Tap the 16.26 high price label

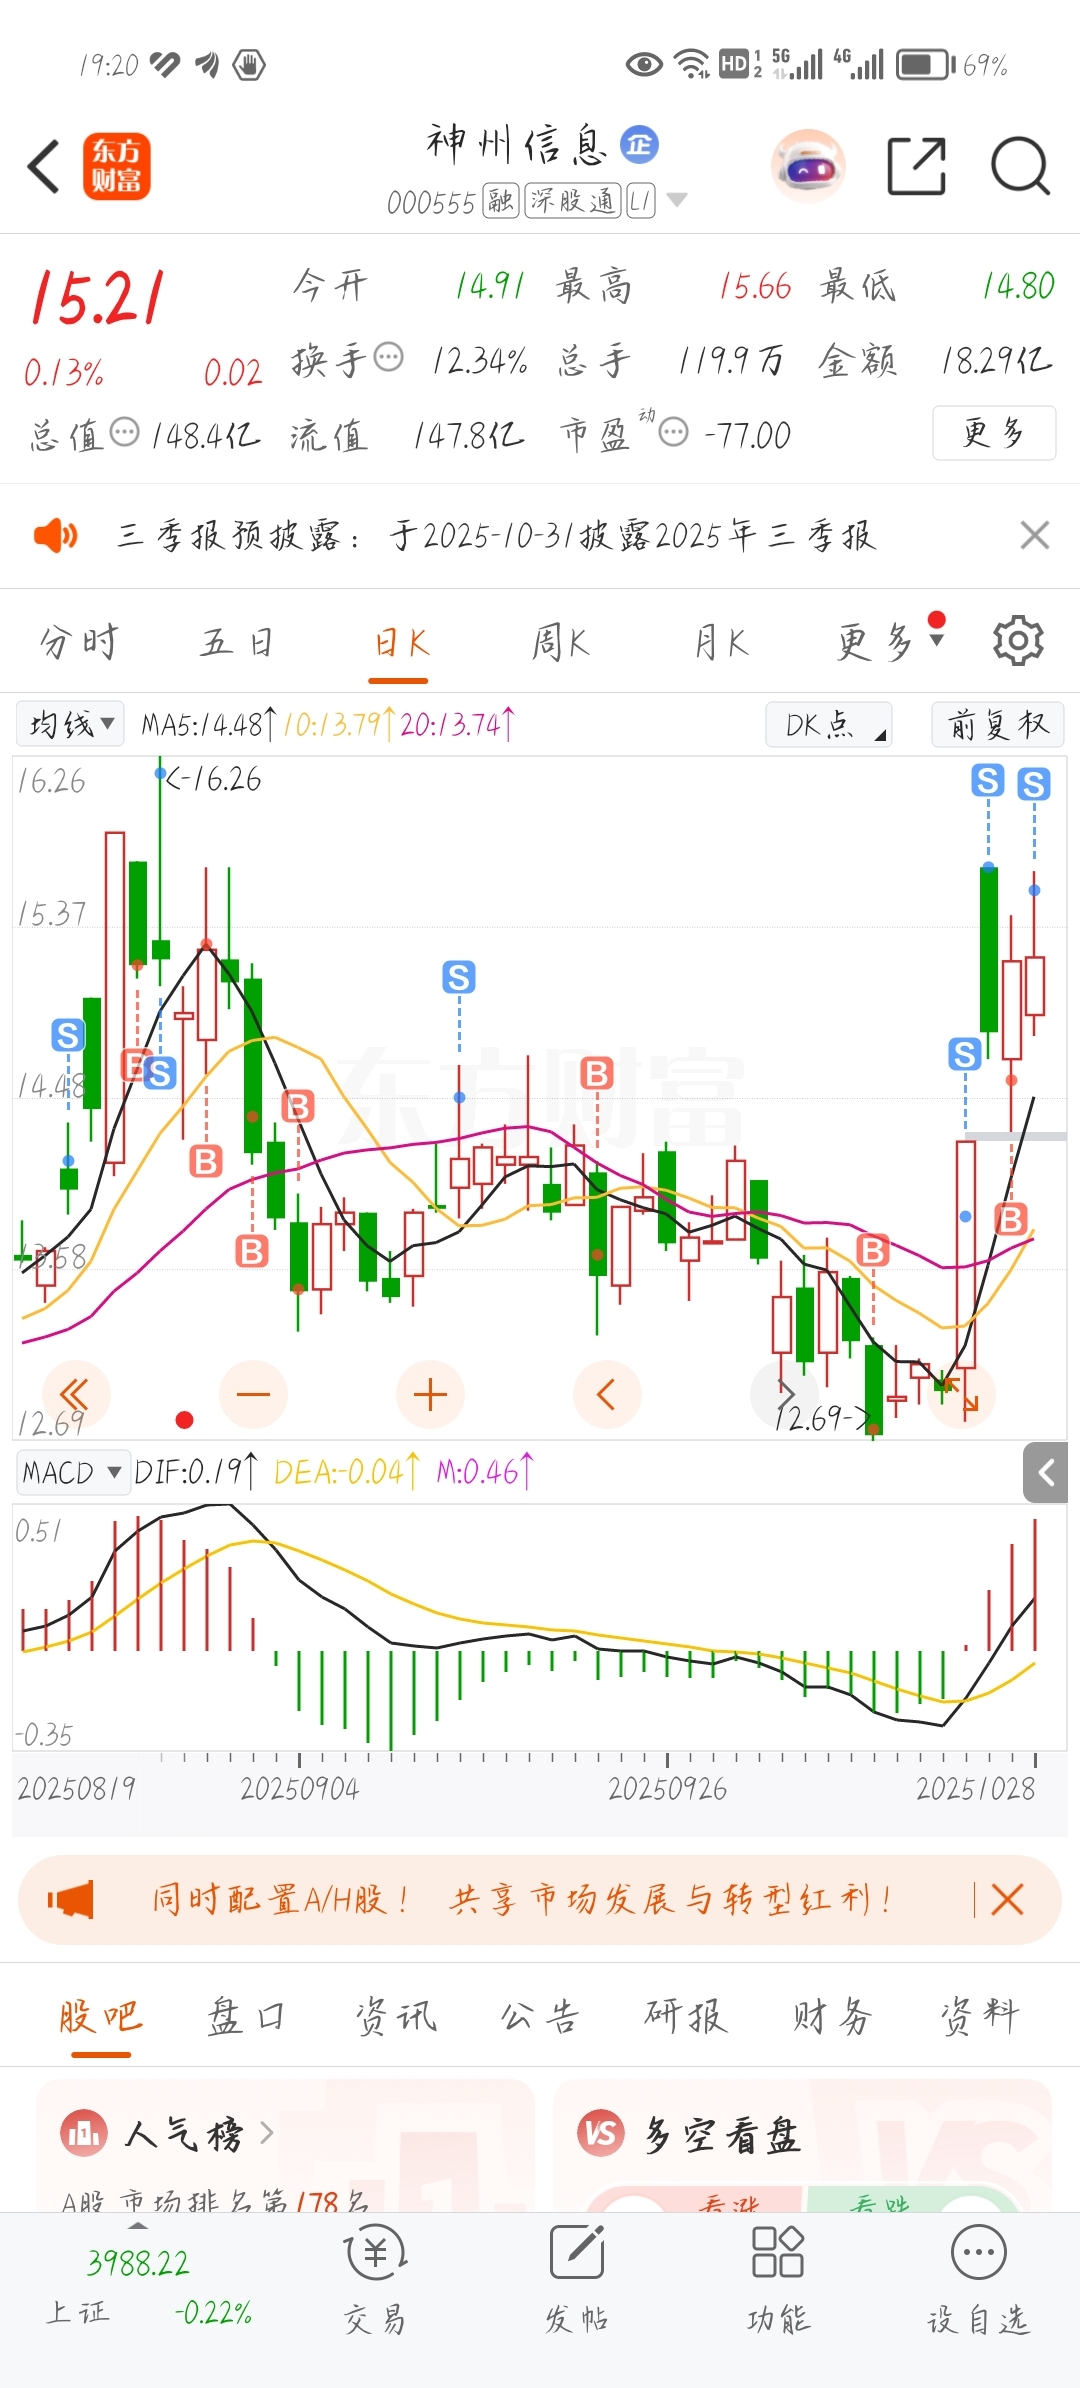(213, 779)
